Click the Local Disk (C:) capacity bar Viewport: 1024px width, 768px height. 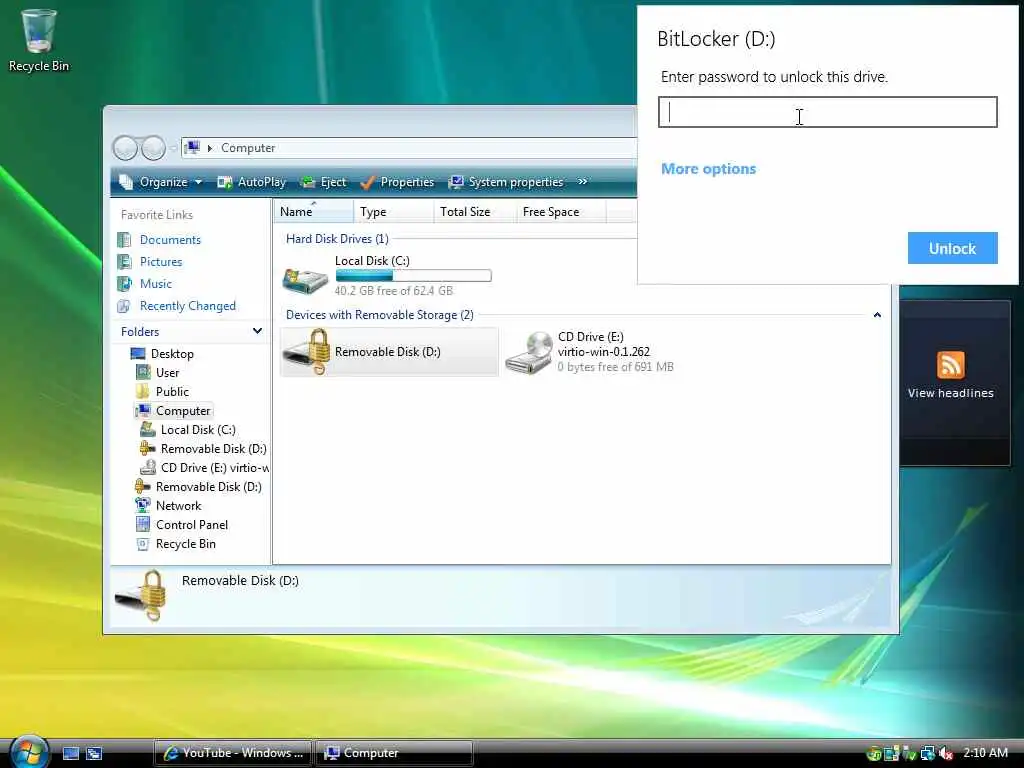[x=413, y=276]
